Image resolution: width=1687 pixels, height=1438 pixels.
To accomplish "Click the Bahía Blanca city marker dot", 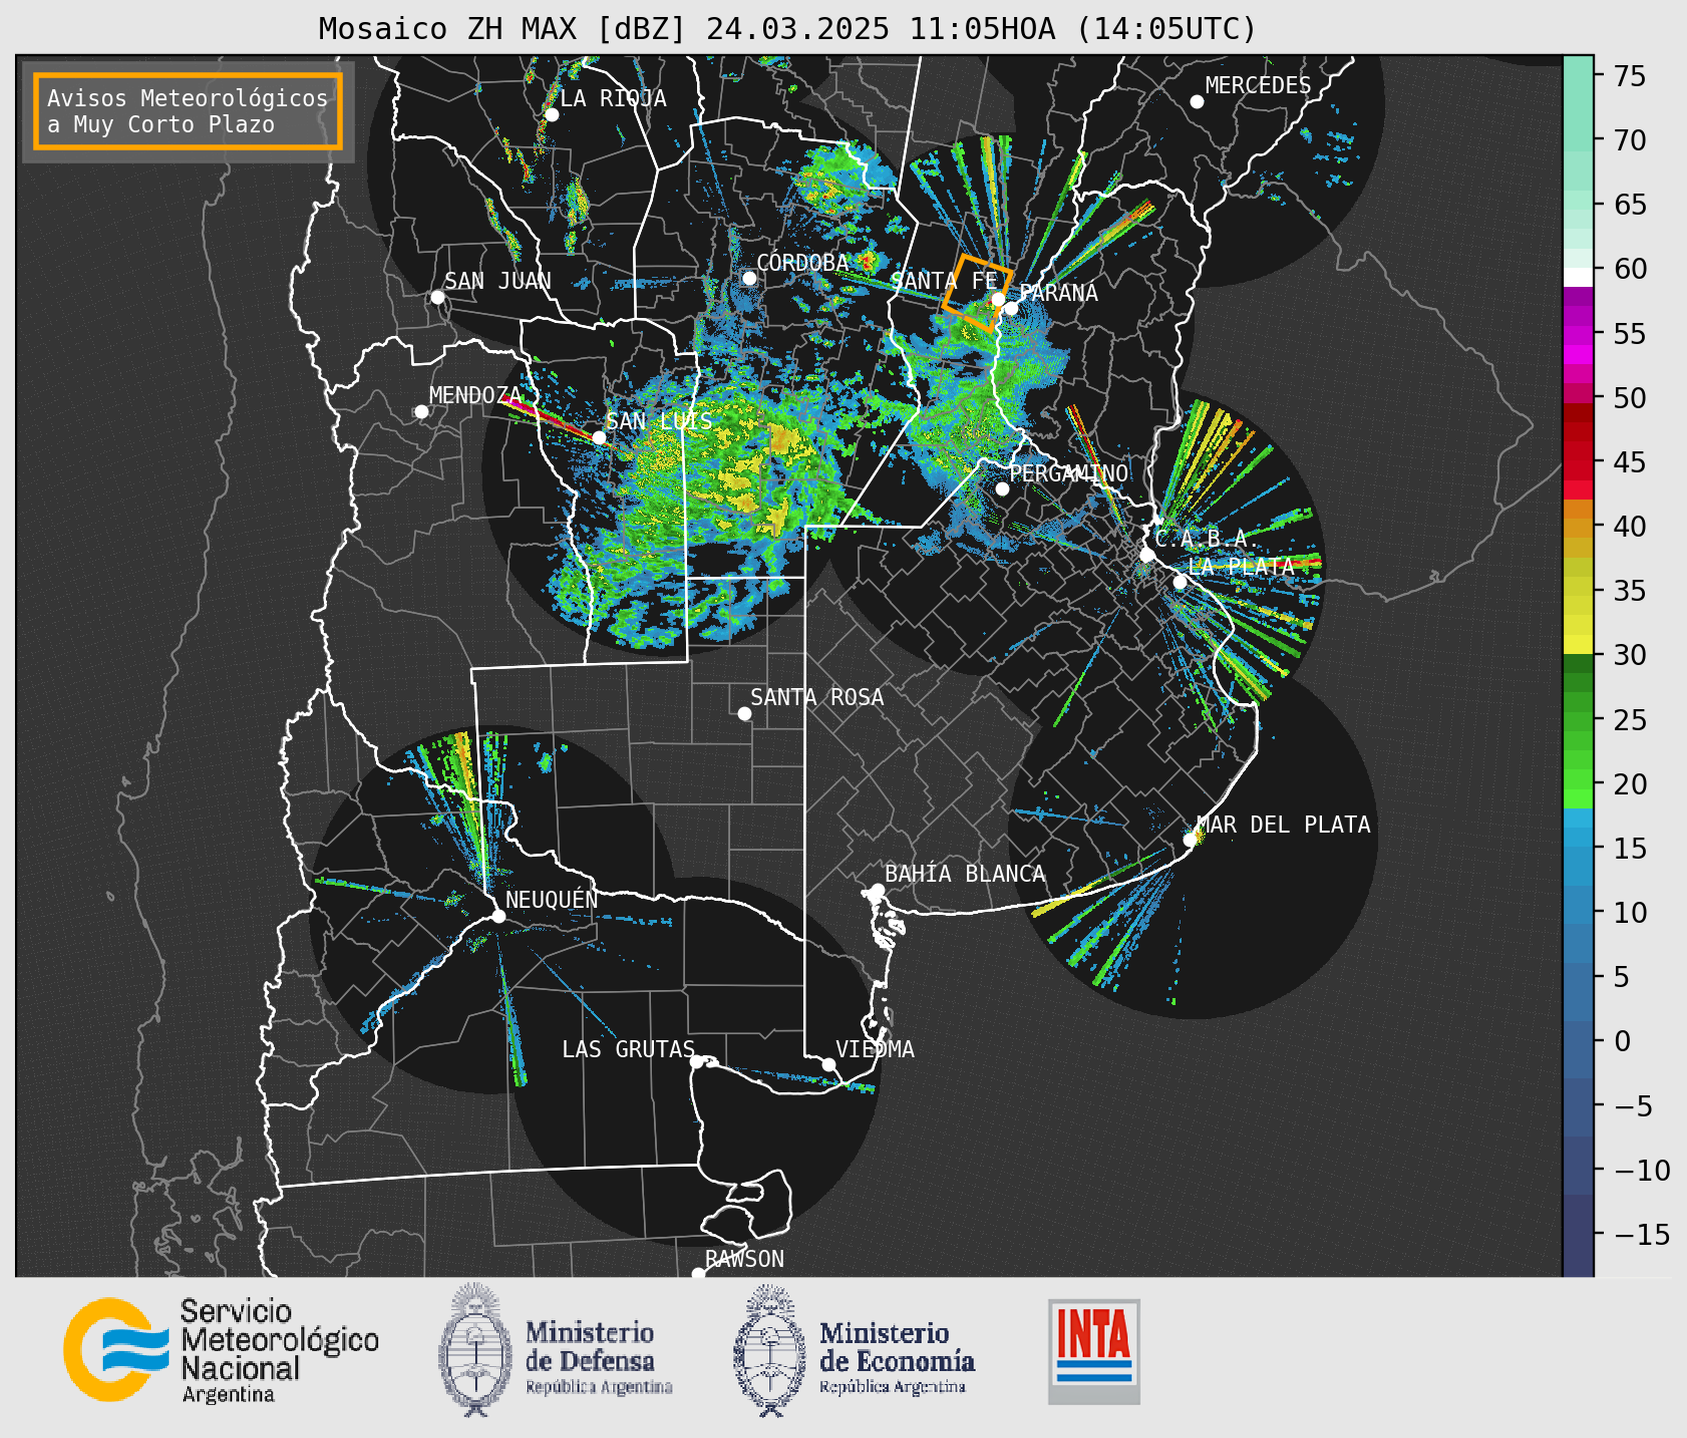I will click(x=877, y=890).
